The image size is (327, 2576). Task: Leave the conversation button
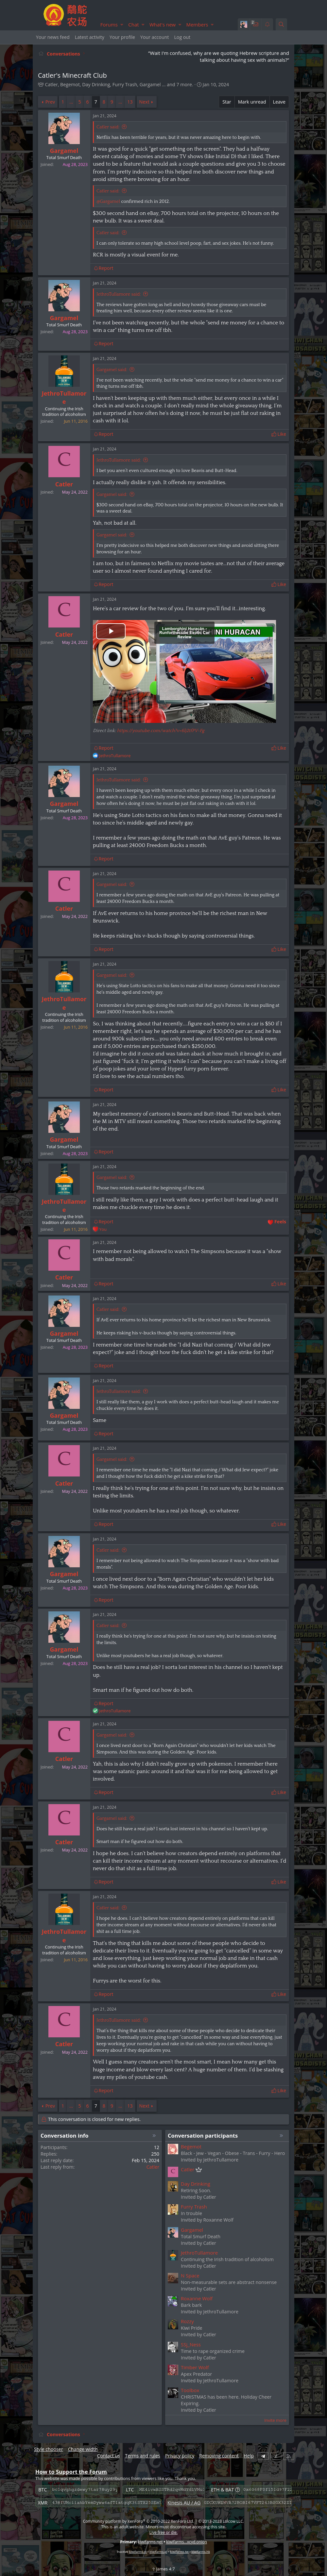(279, 101)
